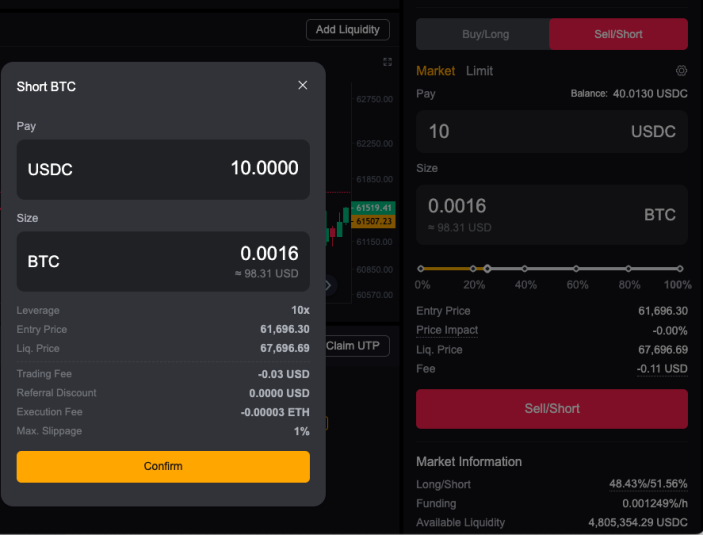Click the 48.43%/51.56% Long/Short ratio

(648, 484)
